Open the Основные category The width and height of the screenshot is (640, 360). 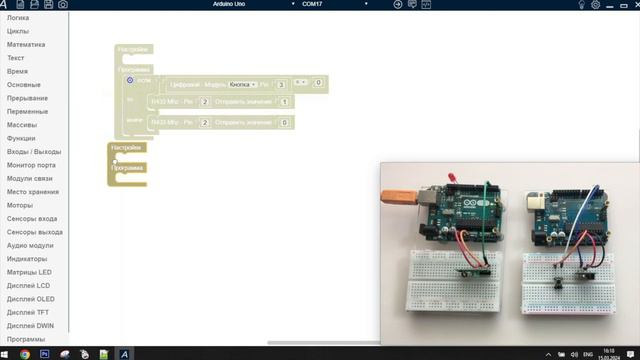coord(24,85)
